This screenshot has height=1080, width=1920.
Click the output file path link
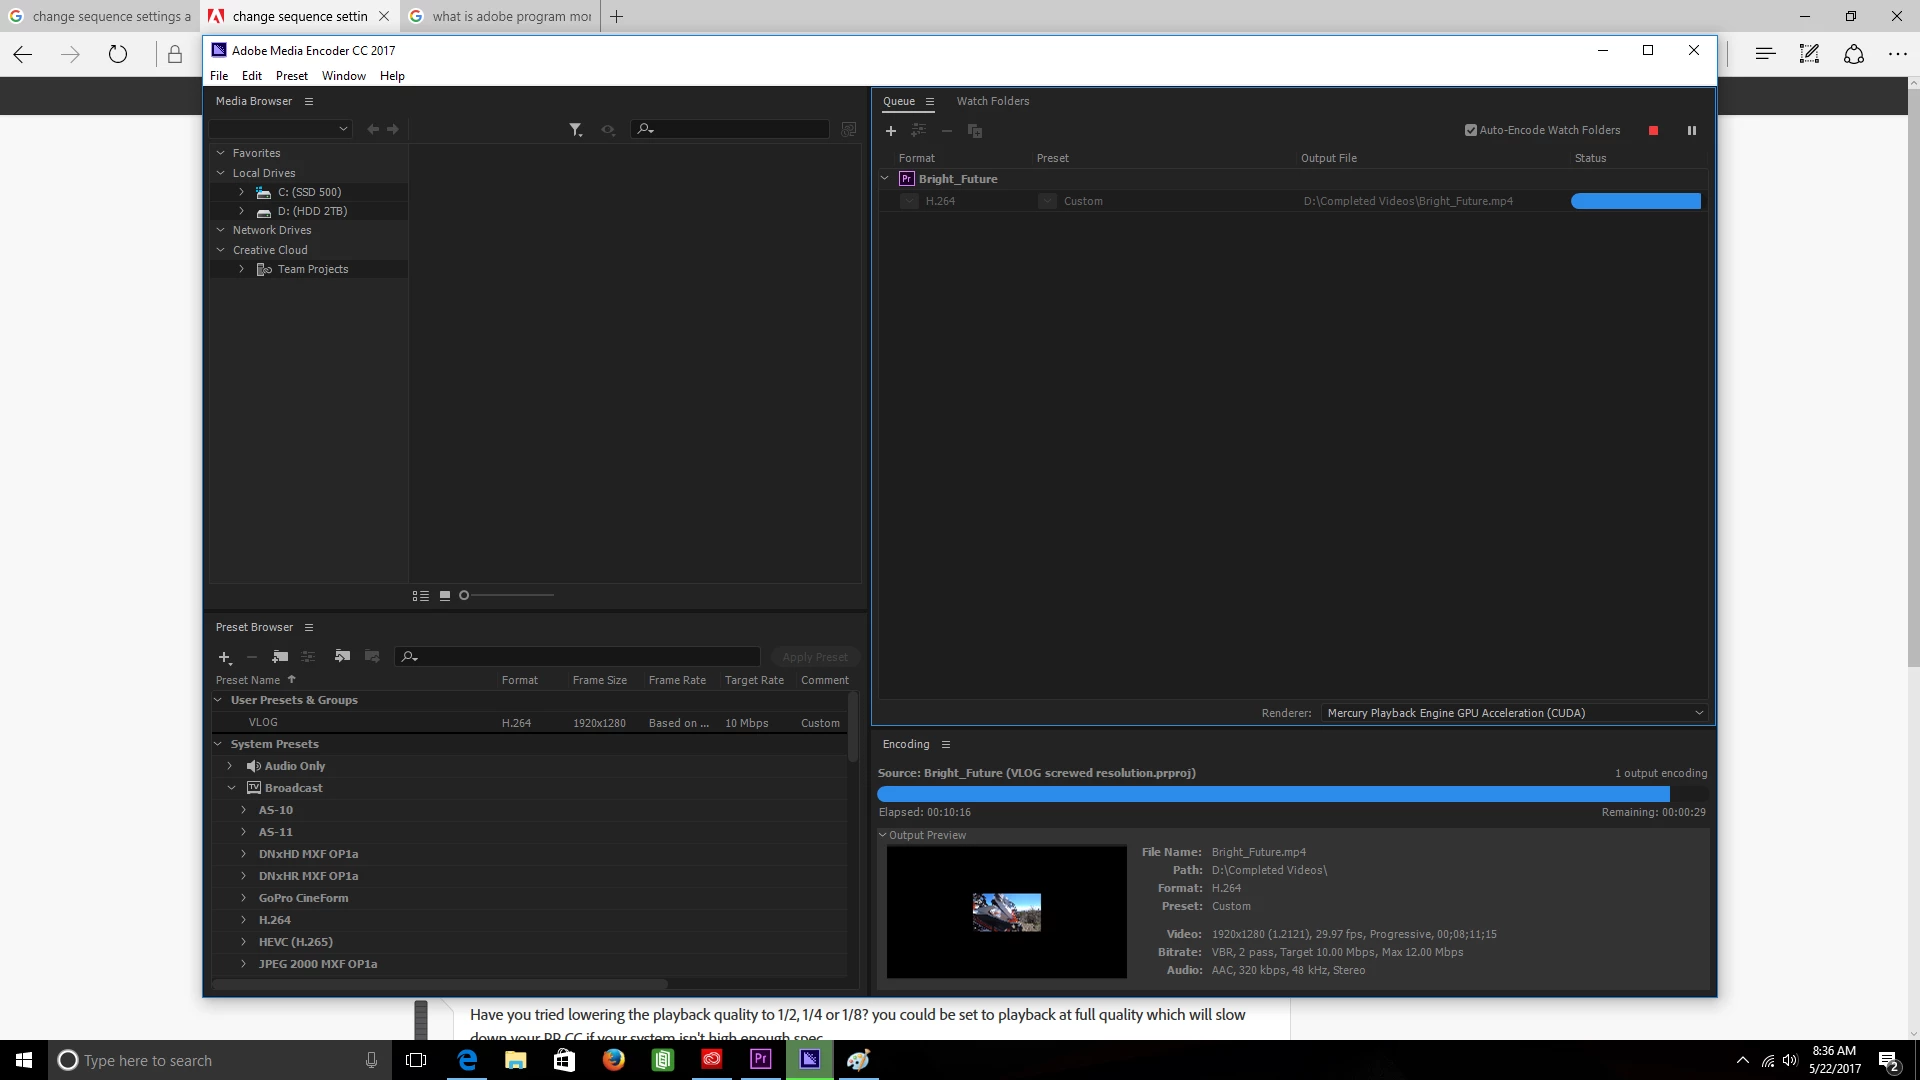pos(1408,201)
